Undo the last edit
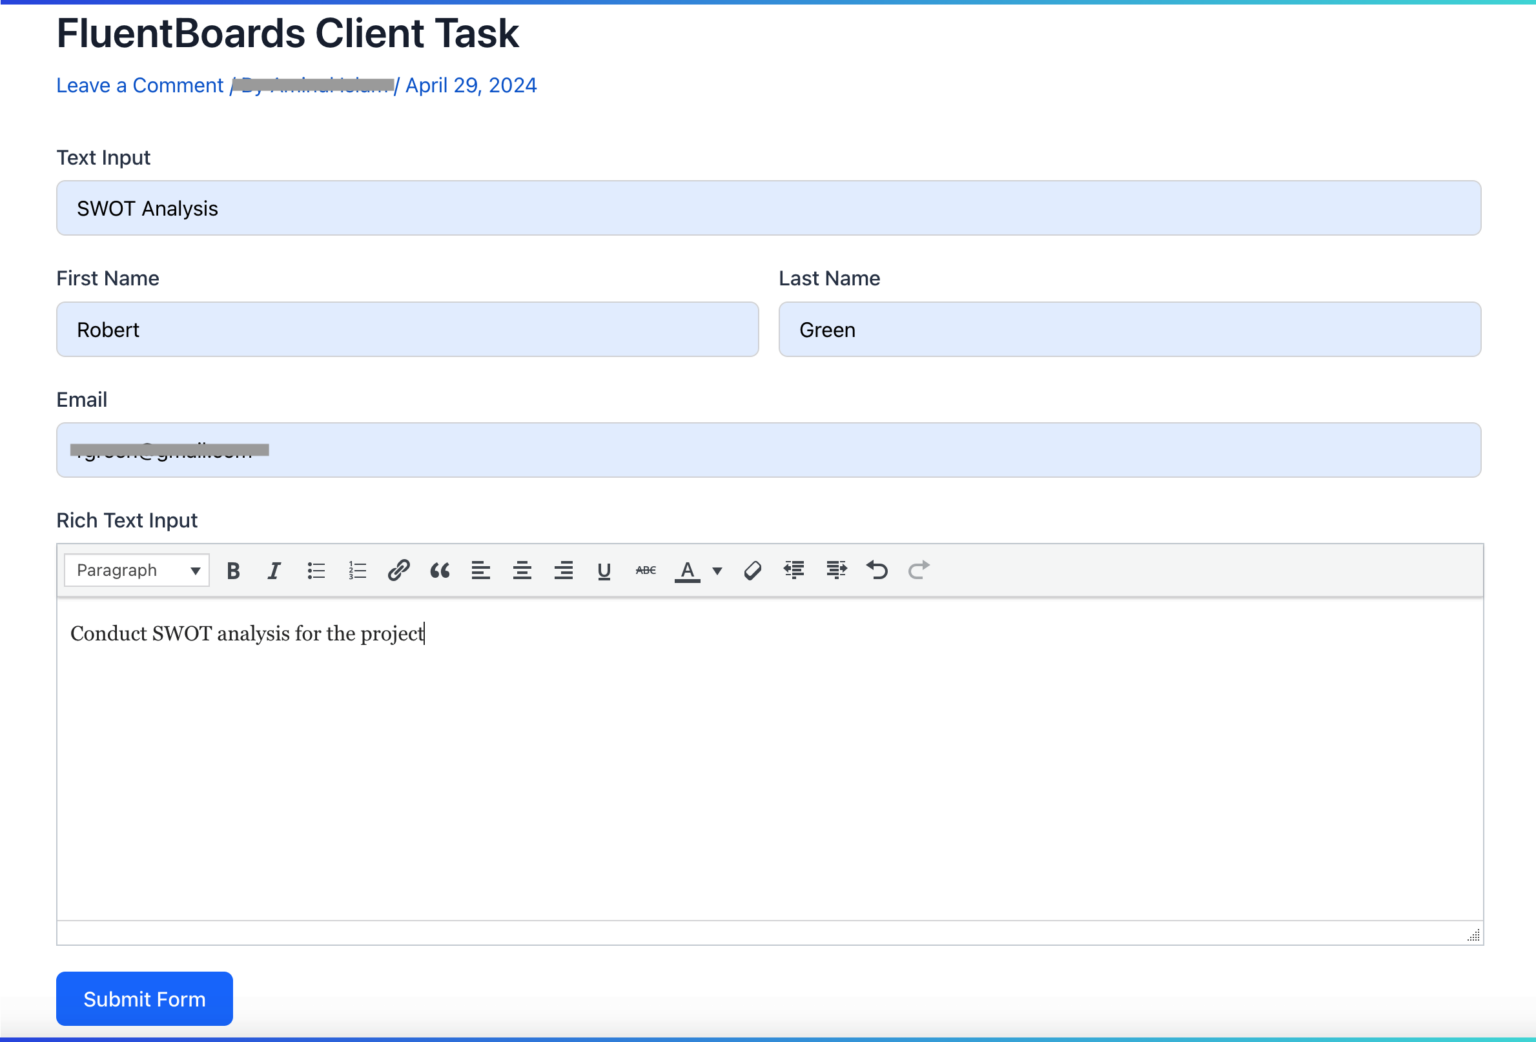The height and width of the screenshot is (1042, 1536). tap(877, 570)
